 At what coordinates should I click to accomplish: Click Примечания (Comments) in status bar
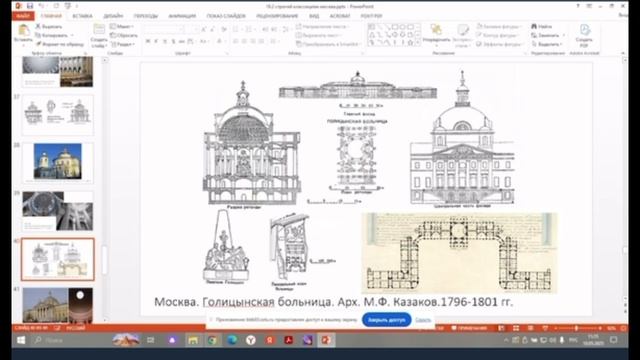pyautogui.click(x=469, y=328)
